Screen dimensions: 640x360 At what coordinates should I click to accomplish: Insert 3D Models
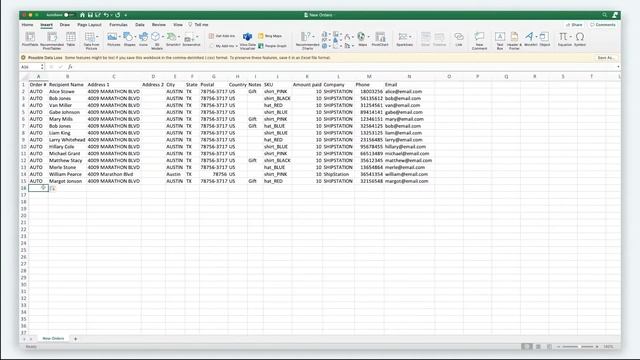pyautogui.click(x=156, y=40)
